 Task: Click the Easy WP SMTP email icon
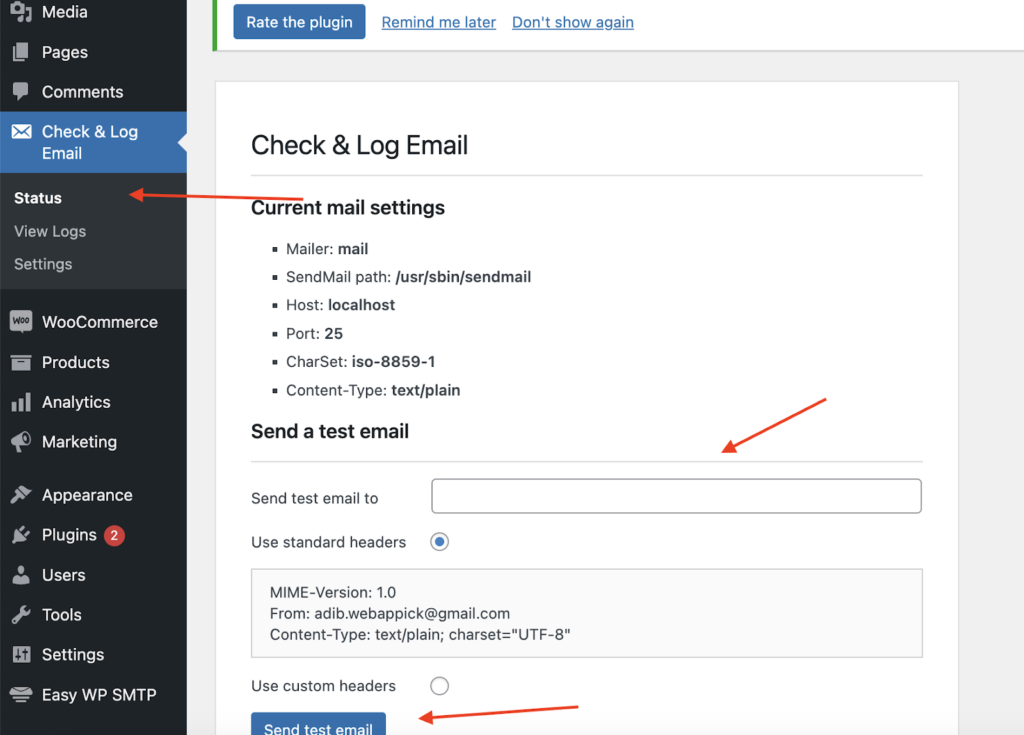(23, 694)
